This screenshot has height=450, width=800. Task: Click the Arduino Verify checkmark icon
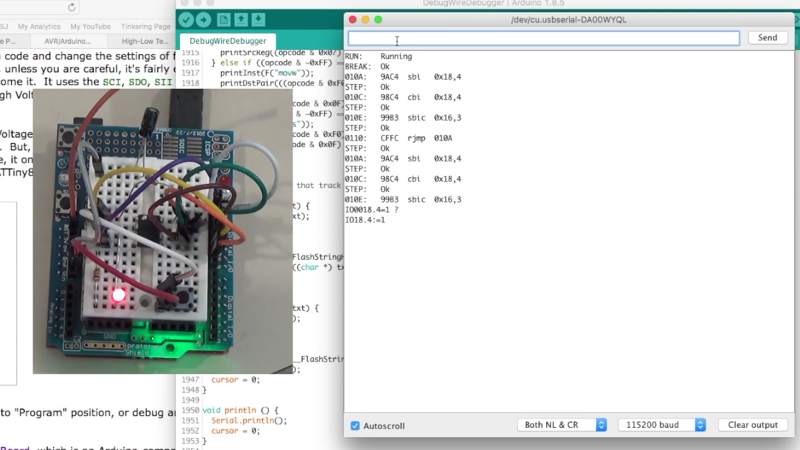[x=186, y=20]
